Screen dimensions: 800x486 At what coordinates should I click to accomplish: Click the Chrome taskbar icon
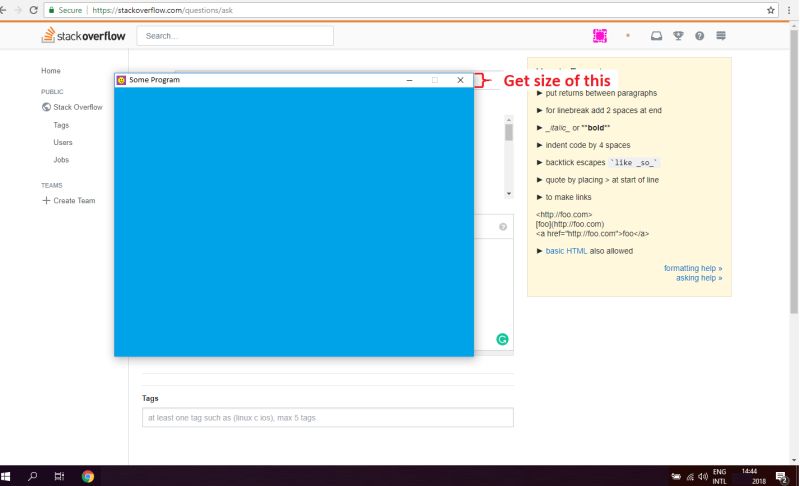pos(88,476)
